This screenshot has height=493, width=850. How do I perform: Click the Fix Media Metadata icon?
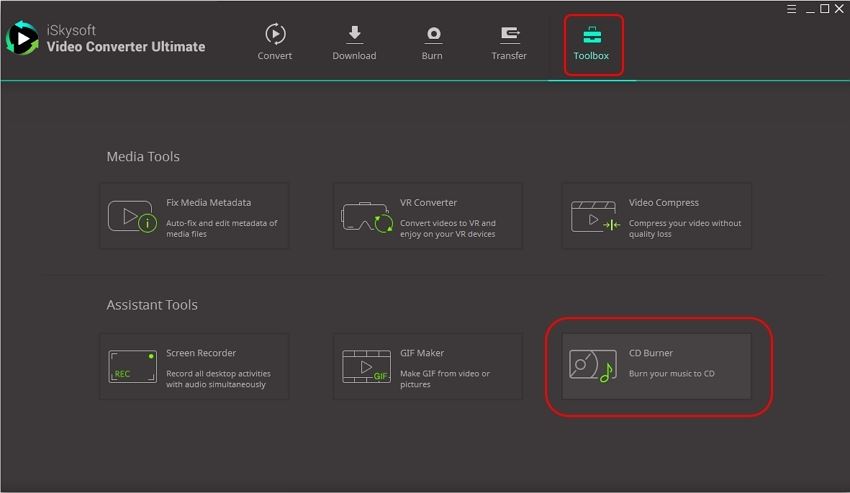pyautogui.click(x=132, y=216)
